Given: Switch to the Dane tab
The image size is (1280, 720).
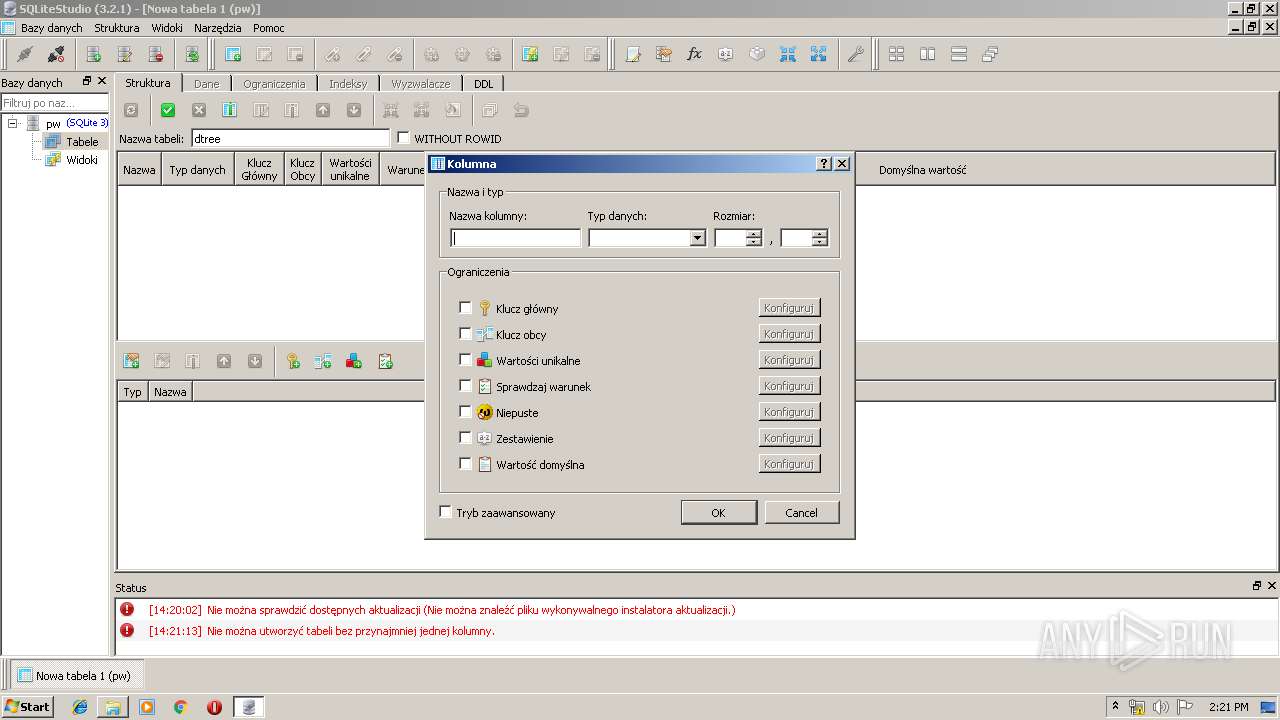Looking at the screenshot, I should (x=206, y=84).
